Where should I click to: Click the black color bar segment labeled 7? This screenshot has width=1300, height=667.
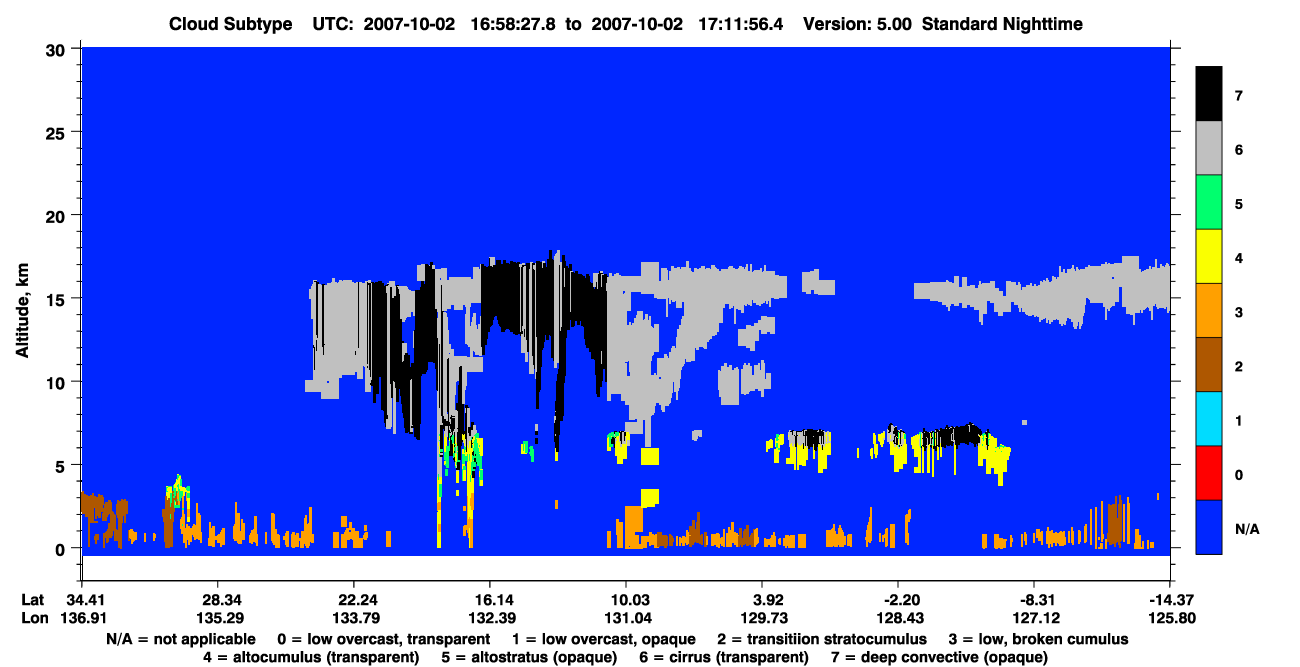point(1209,94)
